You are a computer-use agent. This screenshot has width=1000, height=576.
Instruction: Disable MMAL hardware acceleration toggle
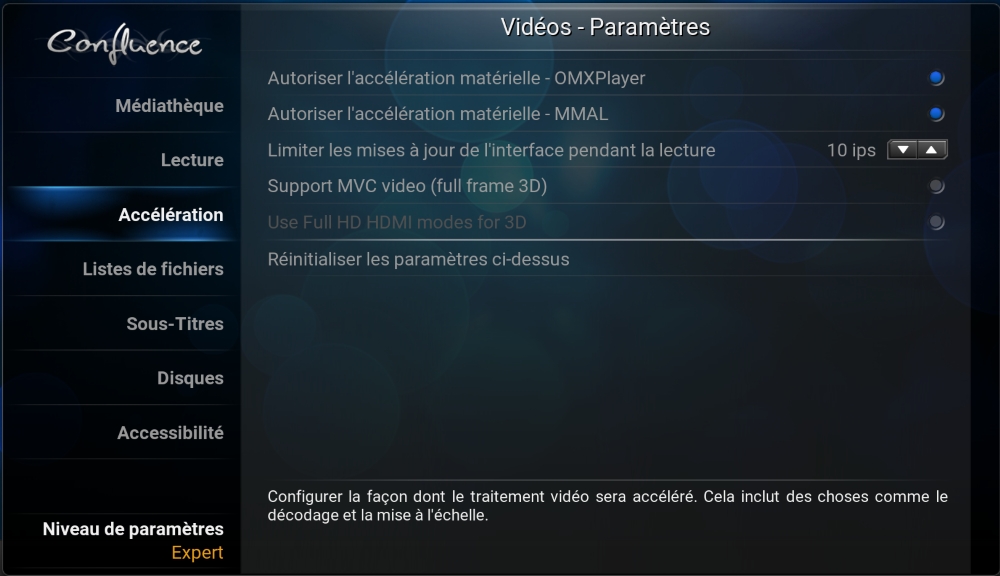936,114
